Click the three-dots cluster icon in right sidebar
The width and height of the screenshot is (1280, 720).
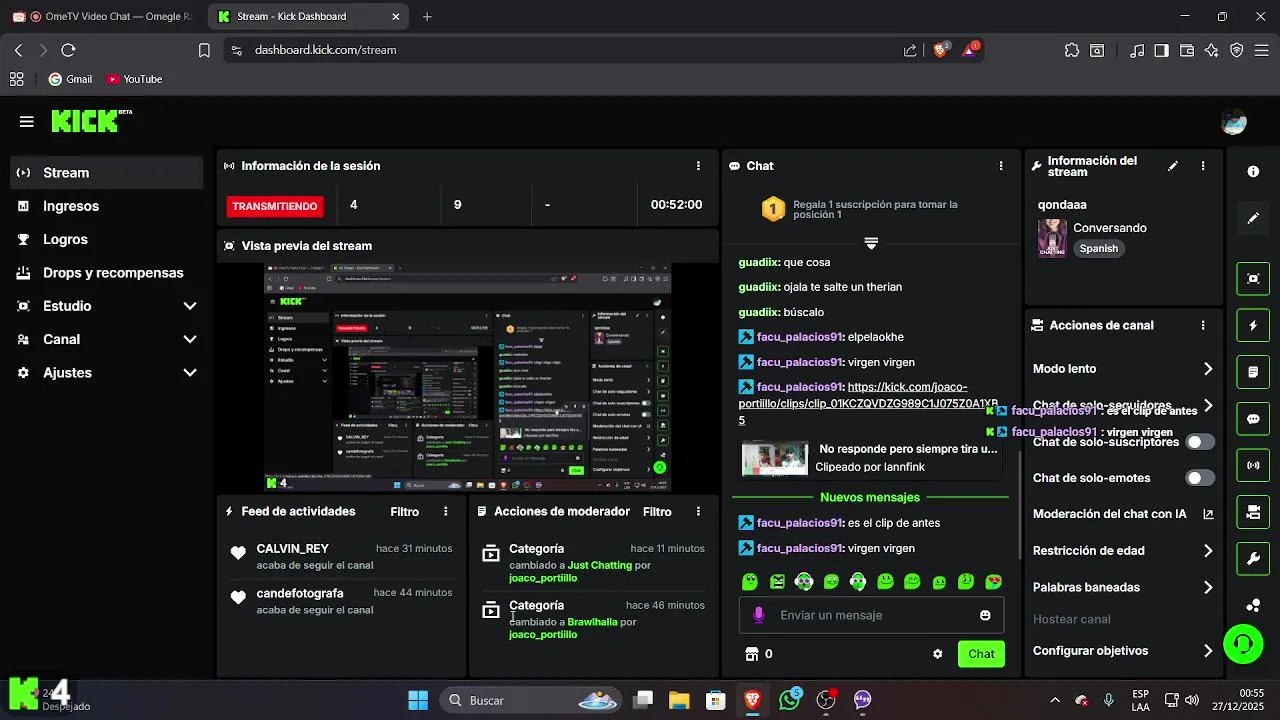tap(1253, 605)
